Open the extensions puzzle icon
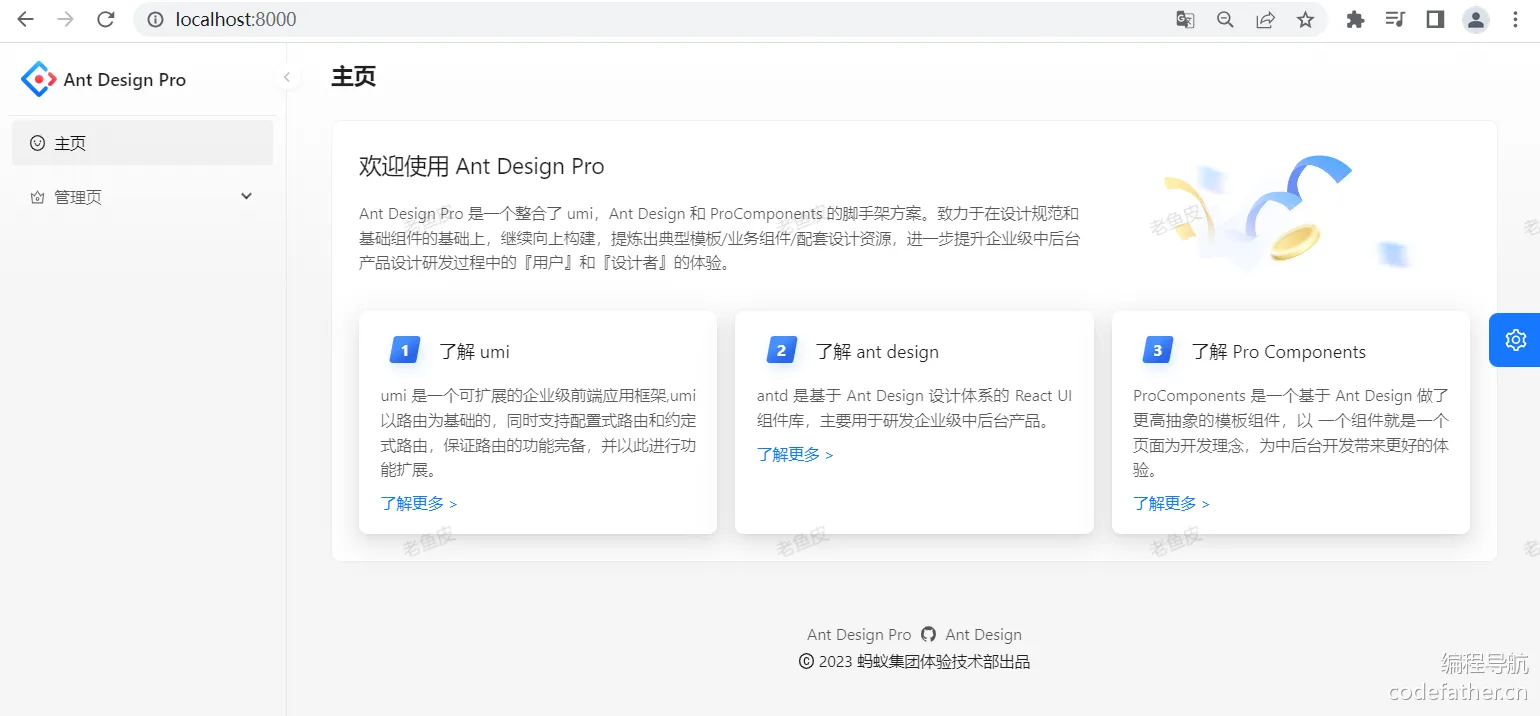Screen dimensions: 1540x716 click(1355, 19)
